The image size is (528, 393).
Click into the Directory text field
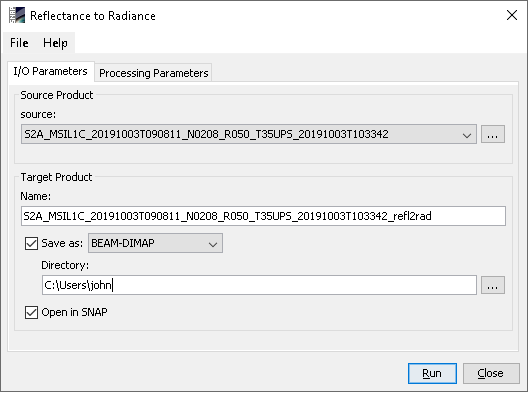coord(259,285)
